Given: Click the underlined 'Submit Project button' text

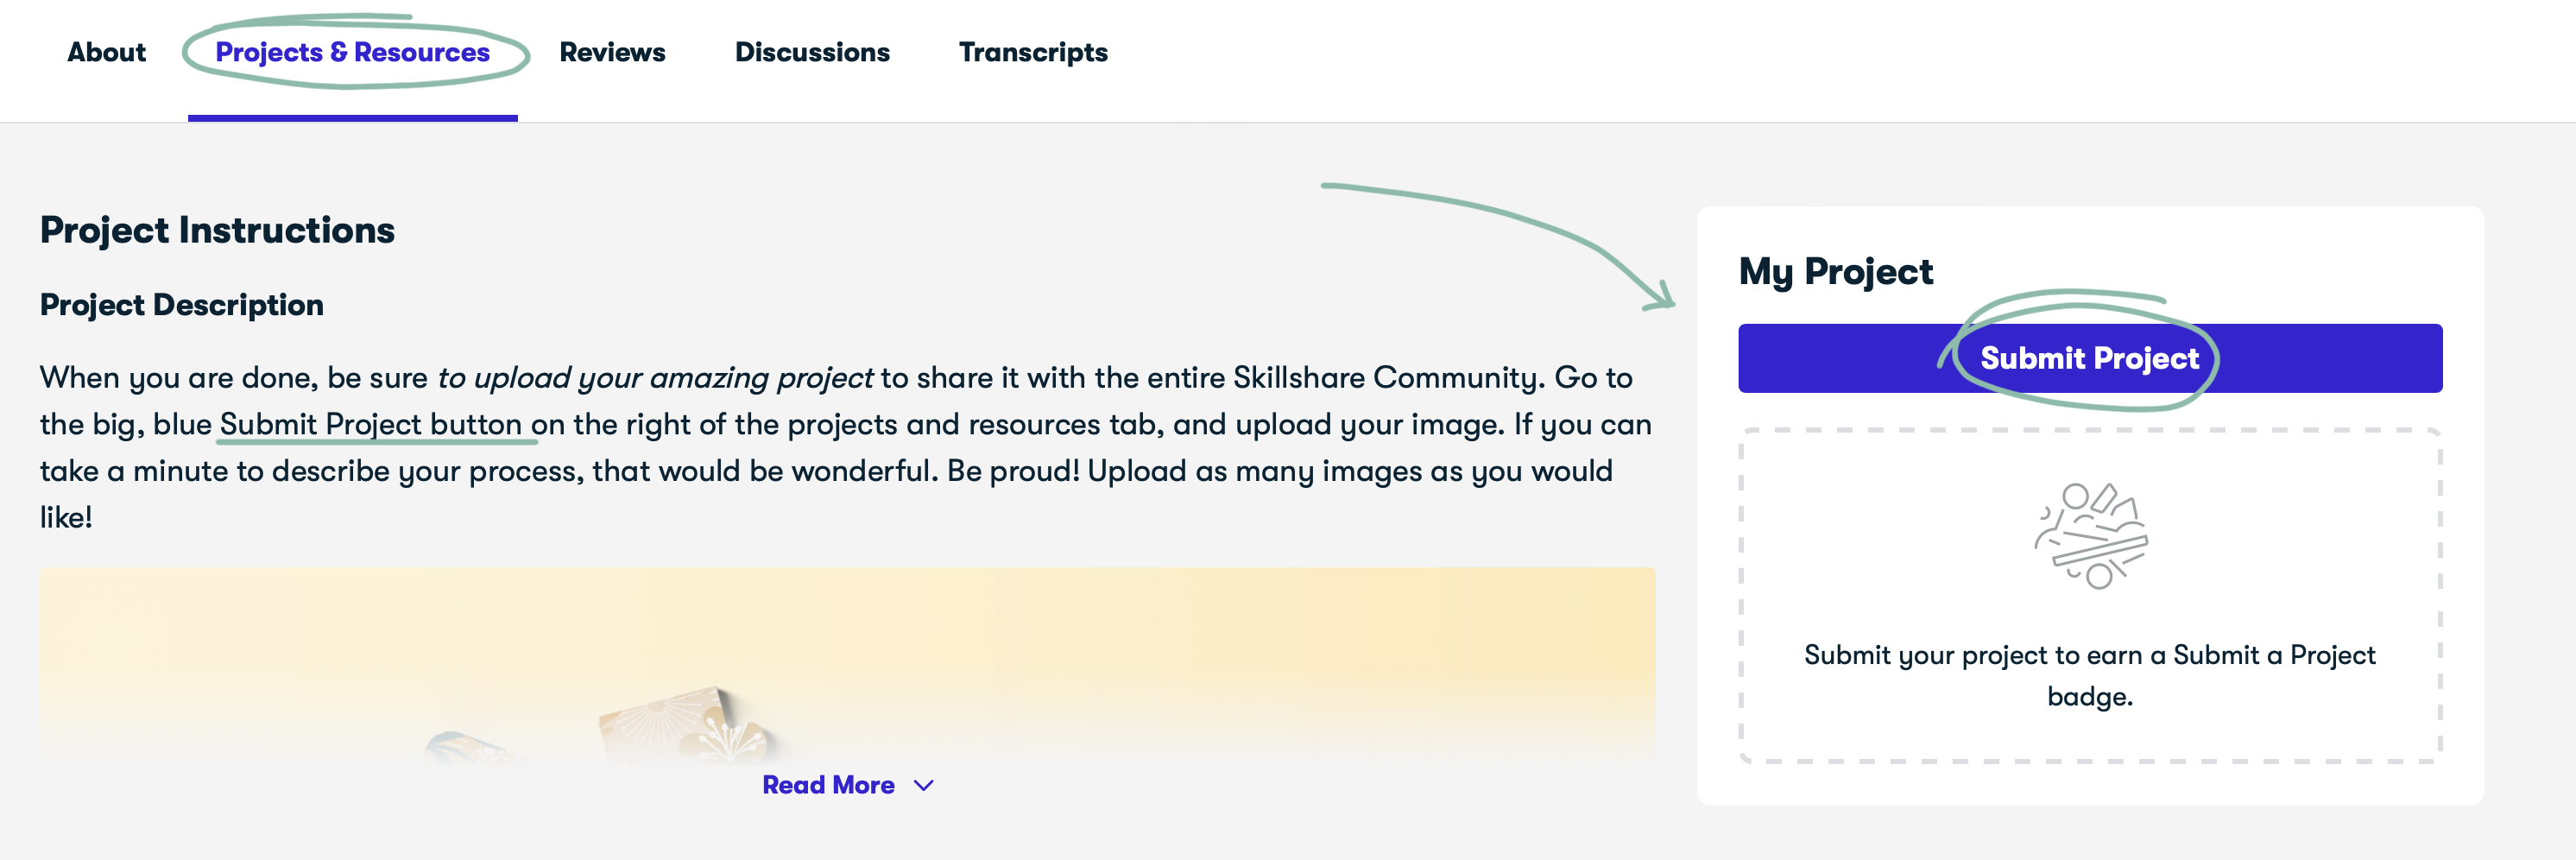Looking at the screenshot, I should (x=370, y=424).
